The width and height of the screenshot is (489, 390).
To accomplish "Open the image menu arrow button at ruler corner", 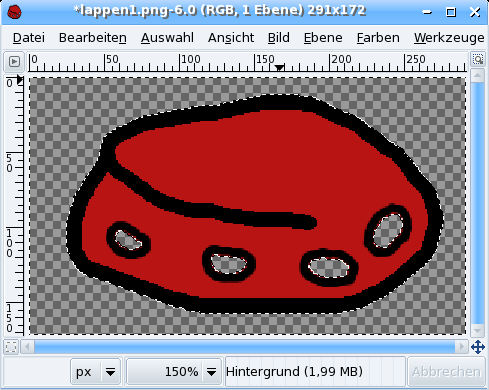I will click(14, 62).
